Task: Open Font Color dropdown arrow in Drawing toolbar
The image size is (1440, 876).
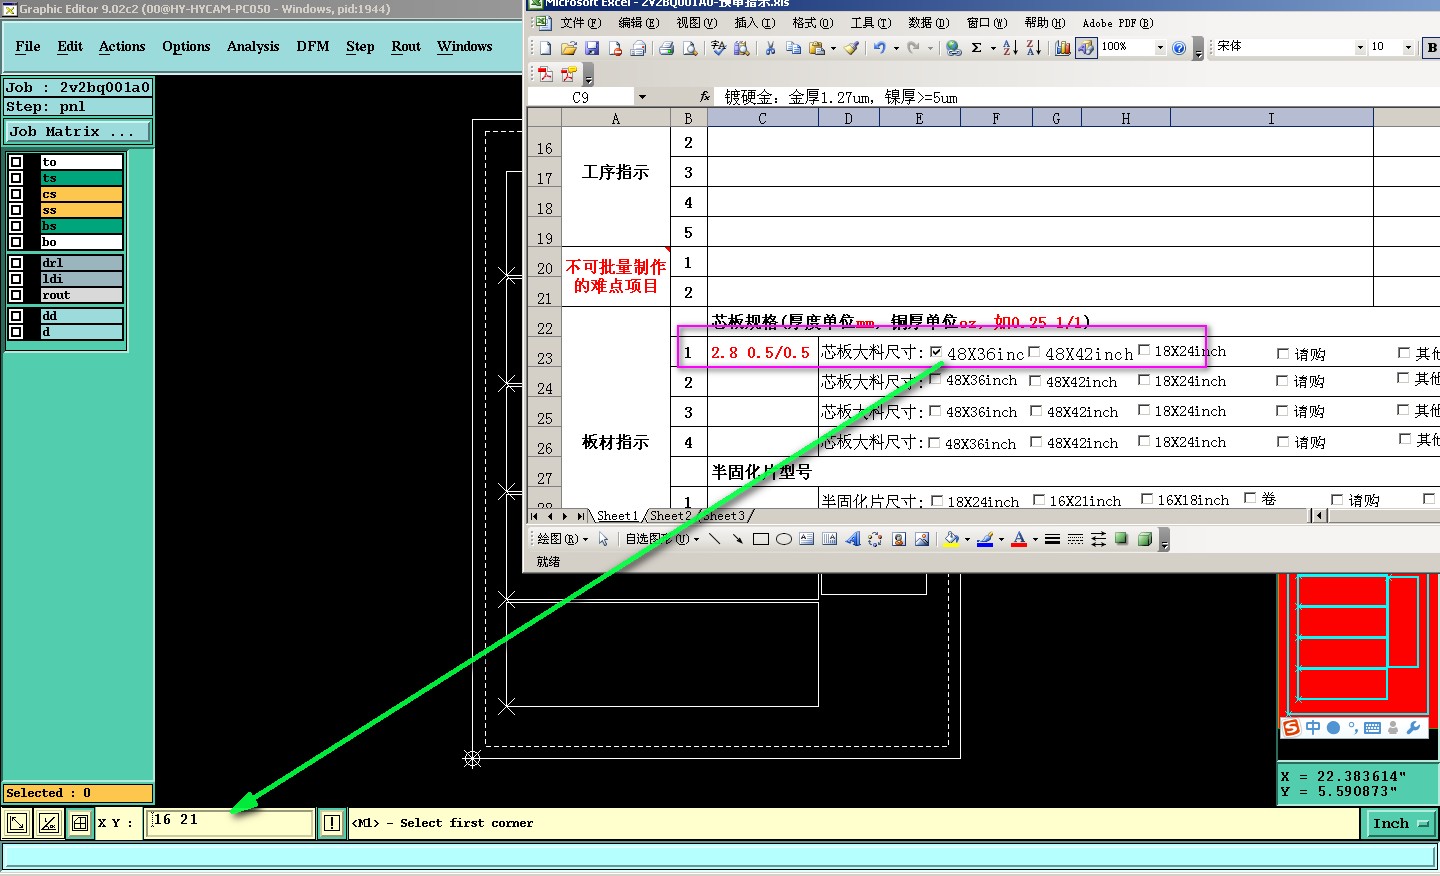Action: (x=1035, y=539)
